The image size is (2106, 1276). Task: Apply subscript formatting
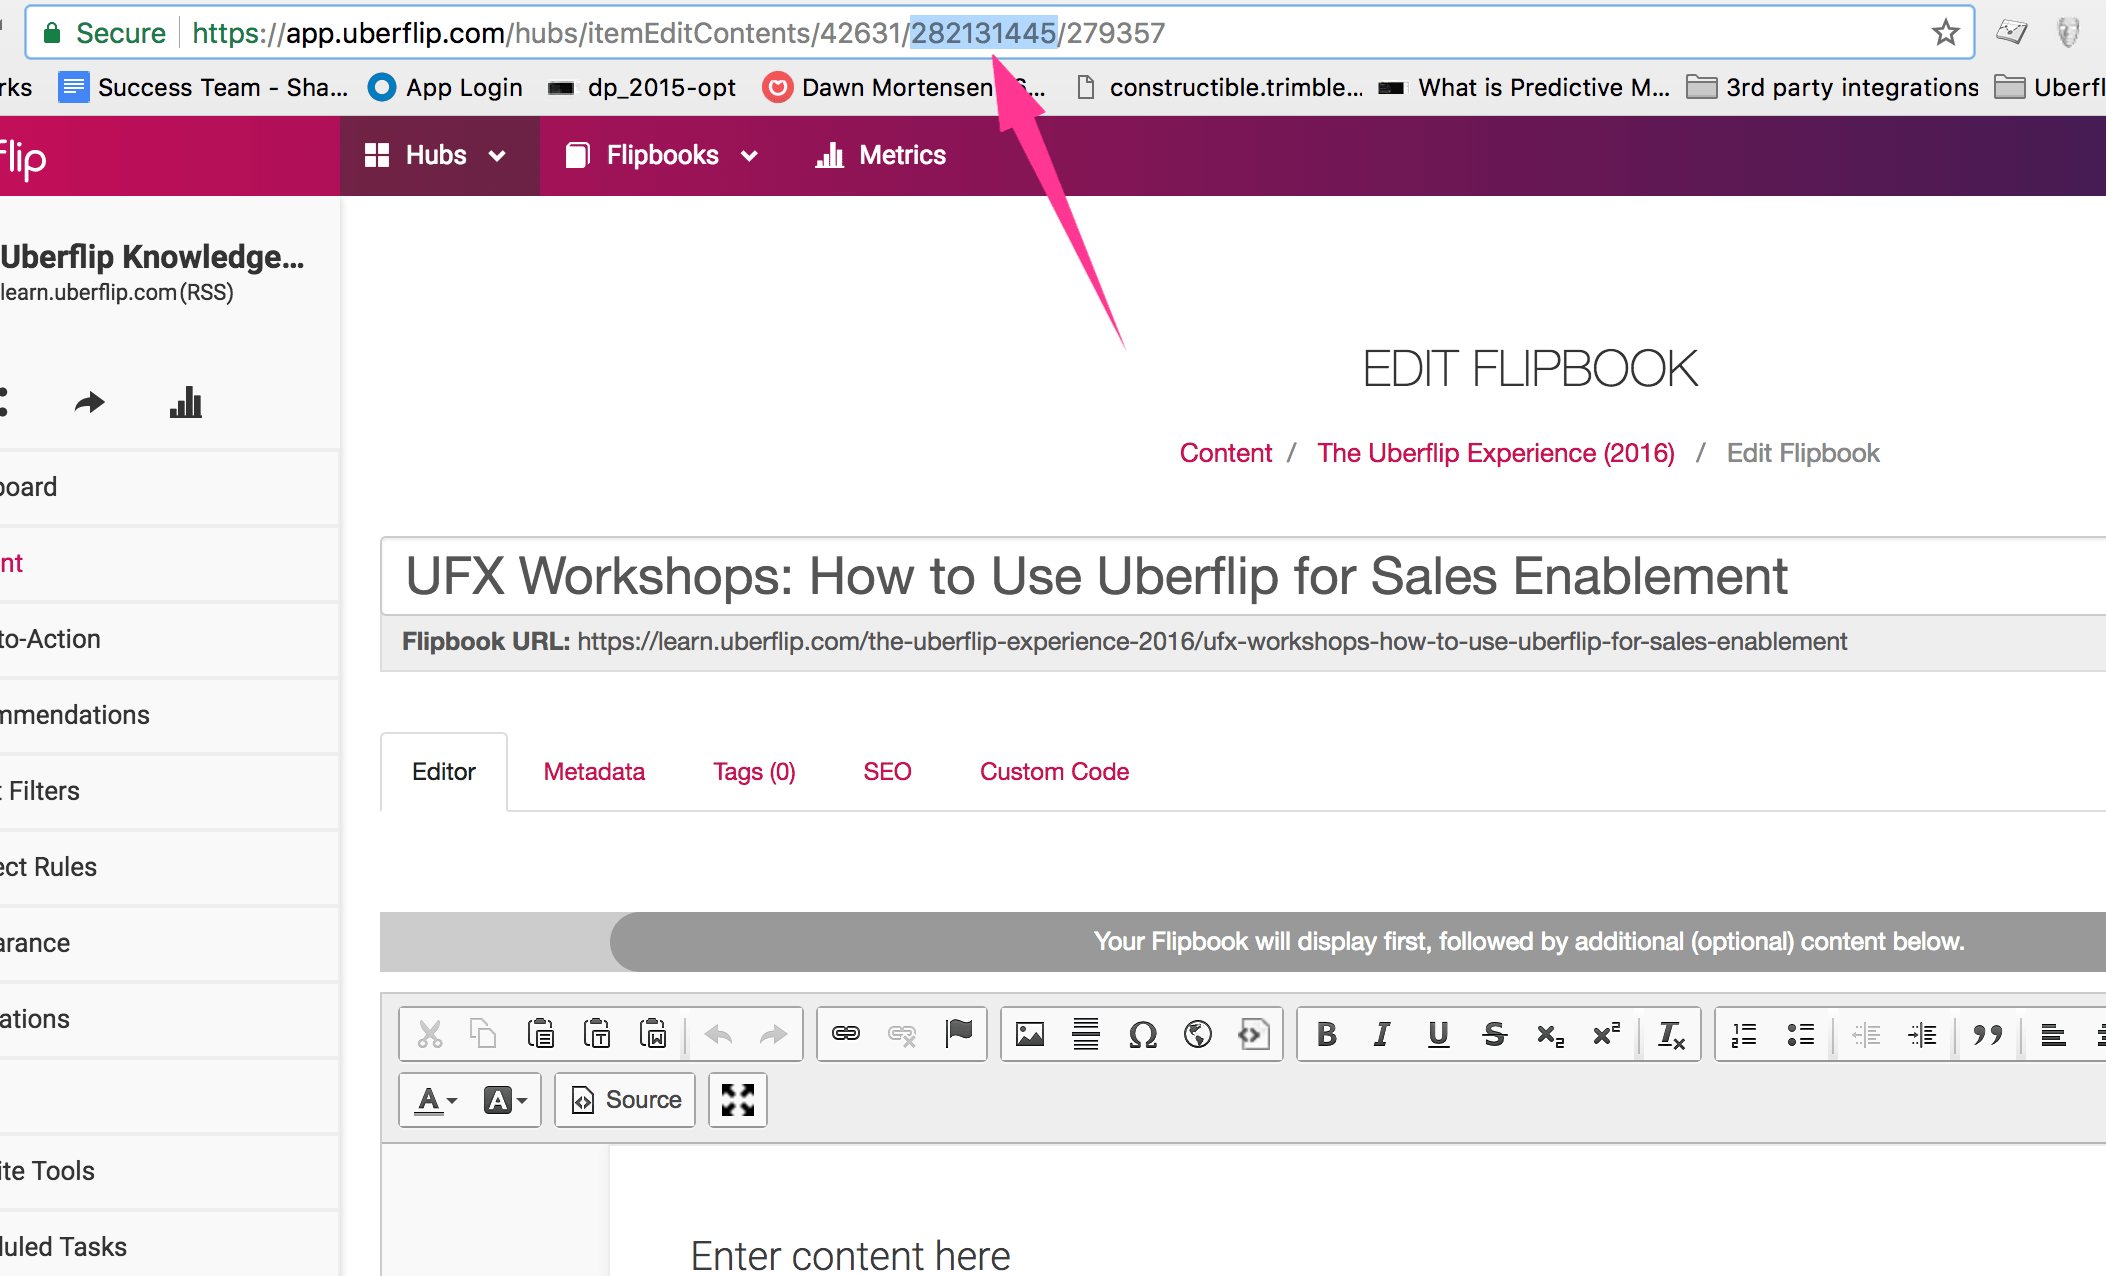(1550, 1034)
